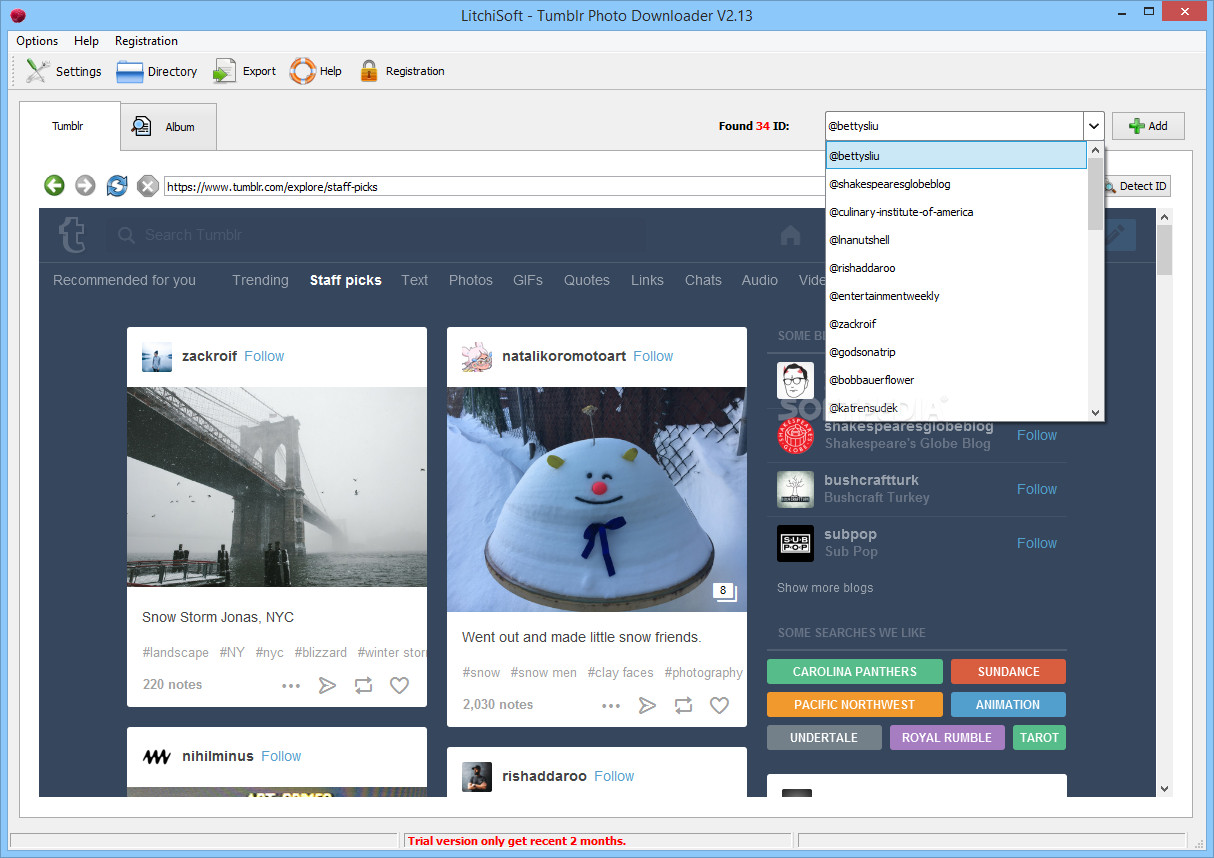Open the Registration menu in menu bar
Image resolution: width=1214 pixels, height=858 pixels.
pos(146,41)
